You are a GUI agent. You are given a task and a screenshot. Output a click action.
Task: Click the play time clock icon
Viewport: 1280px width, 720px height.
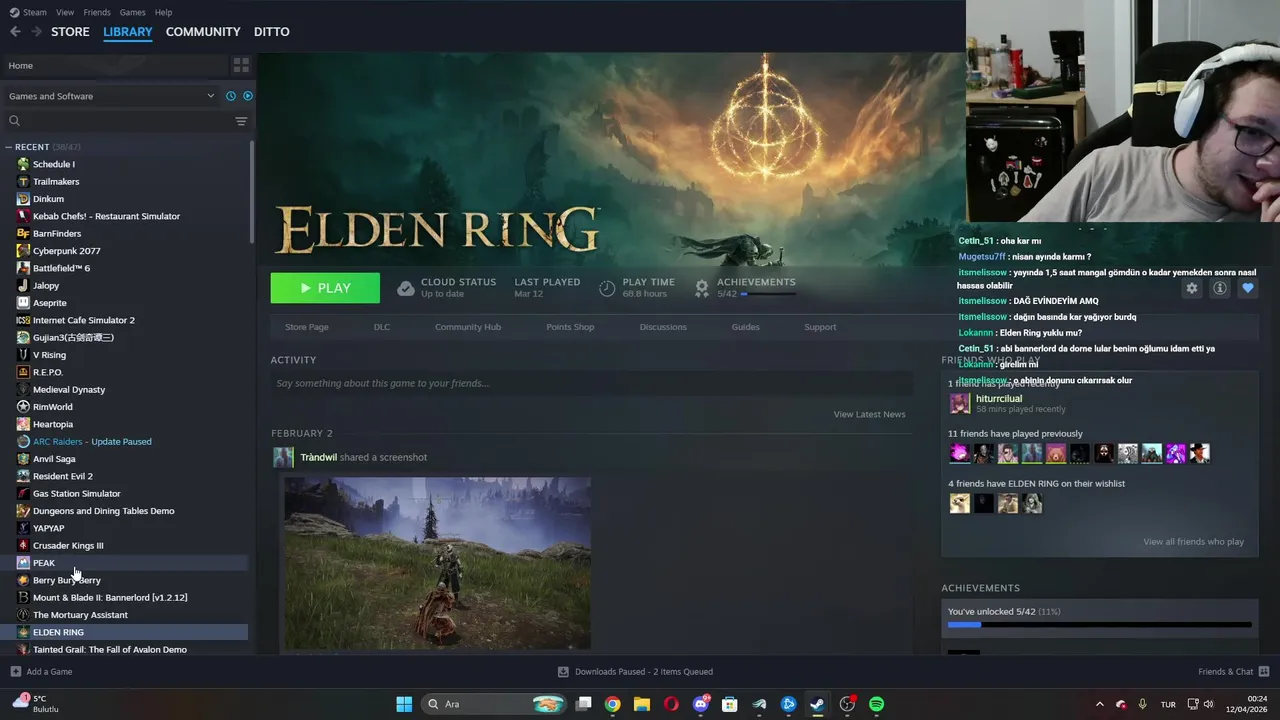pos(607,288)
